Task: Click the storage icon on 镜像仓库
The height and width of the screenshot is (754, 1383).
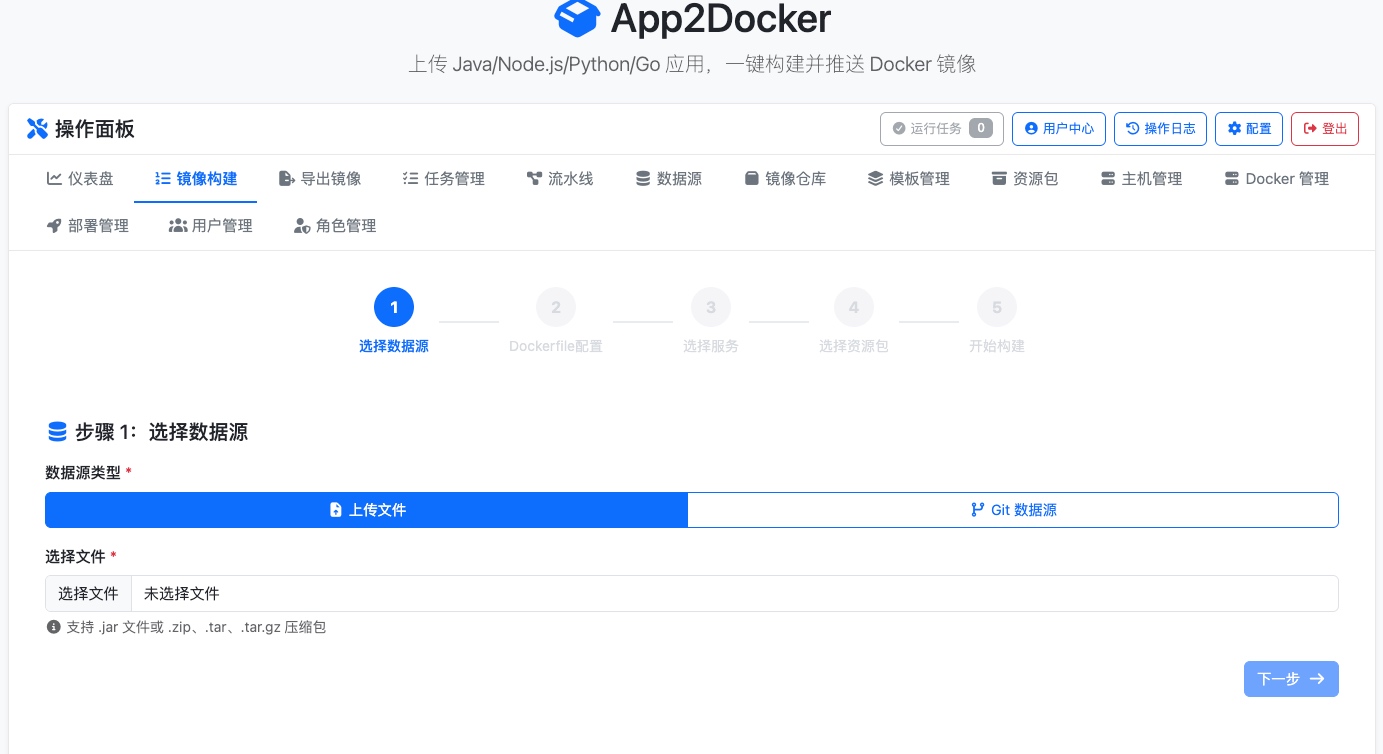Action: 751,179
